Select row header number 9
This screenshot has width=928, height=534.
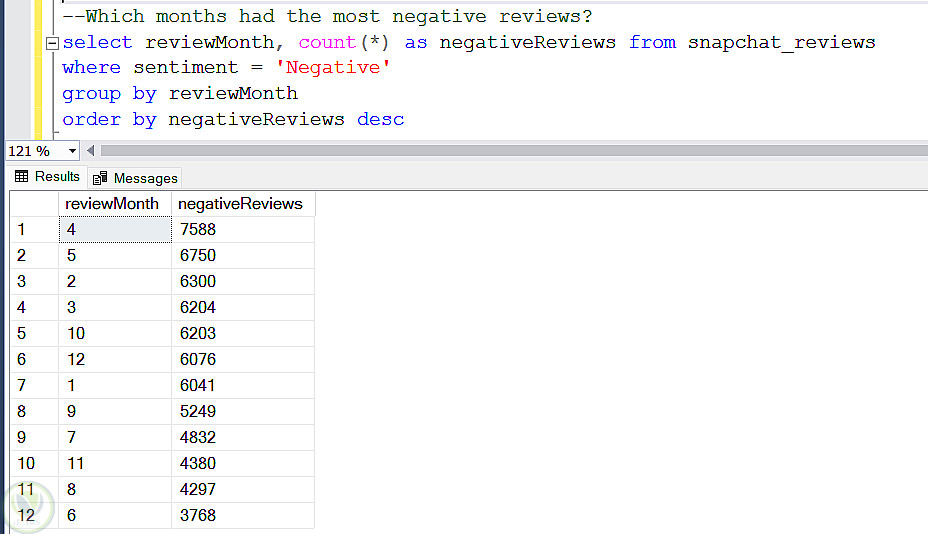coord(34,438)
